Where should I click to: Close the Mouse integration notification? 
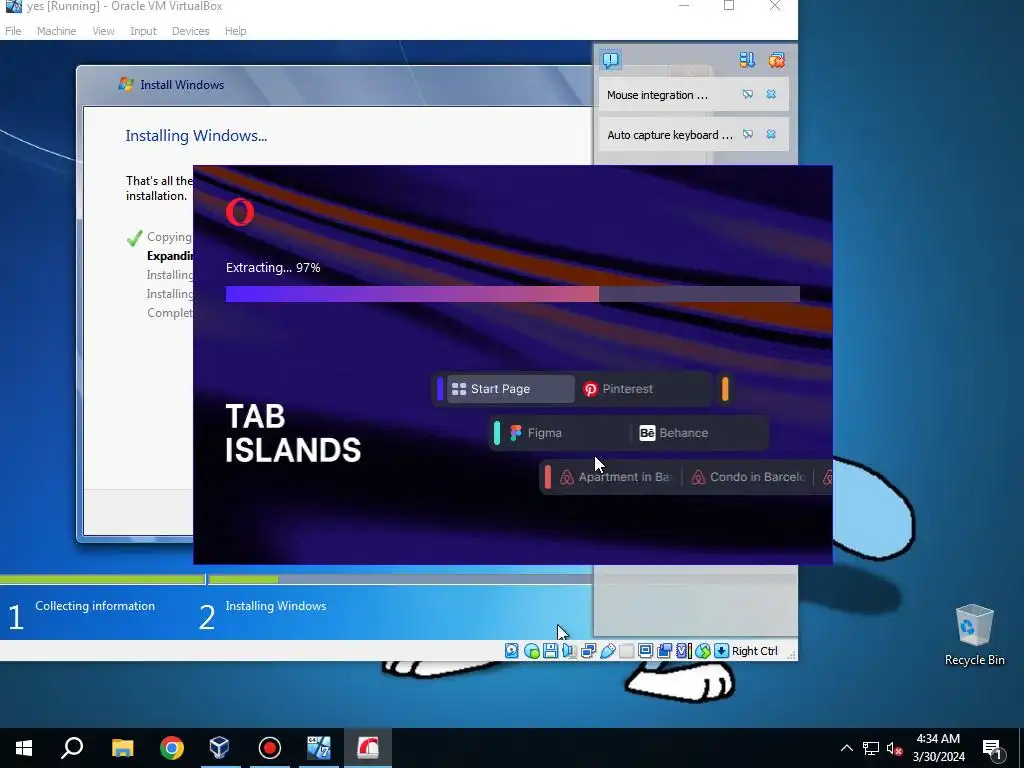(x=771, y=95)
